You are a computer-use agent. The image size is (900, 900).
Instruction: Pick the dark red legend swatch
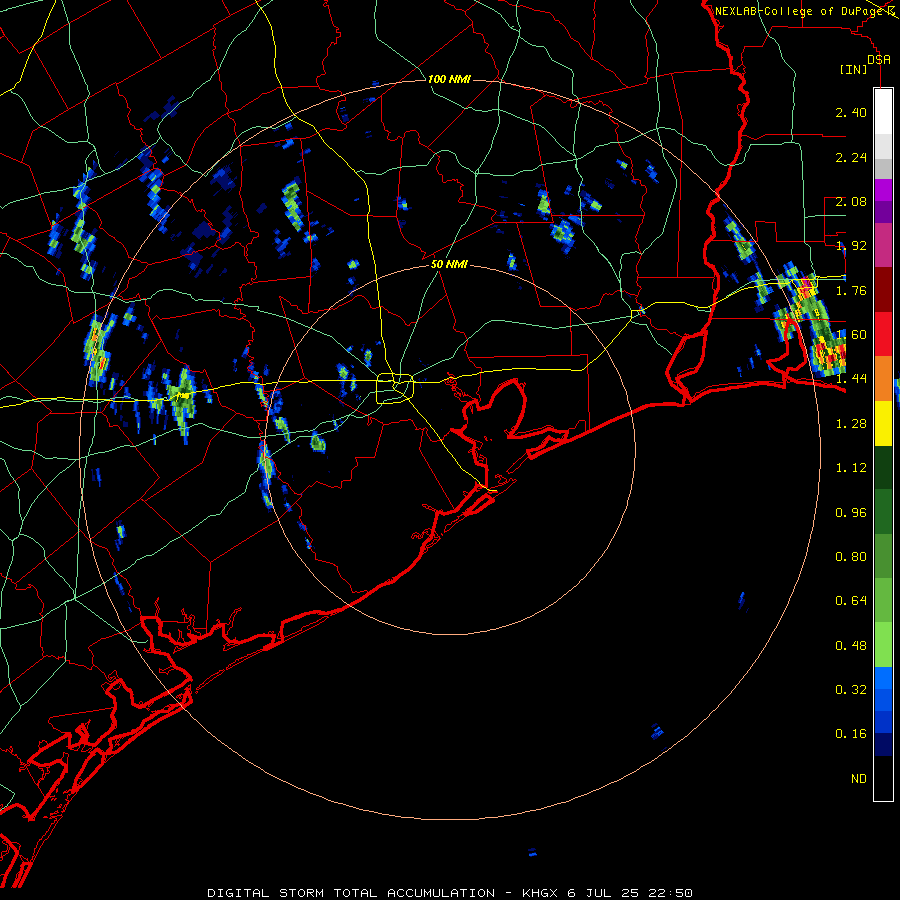click(883, 290)
